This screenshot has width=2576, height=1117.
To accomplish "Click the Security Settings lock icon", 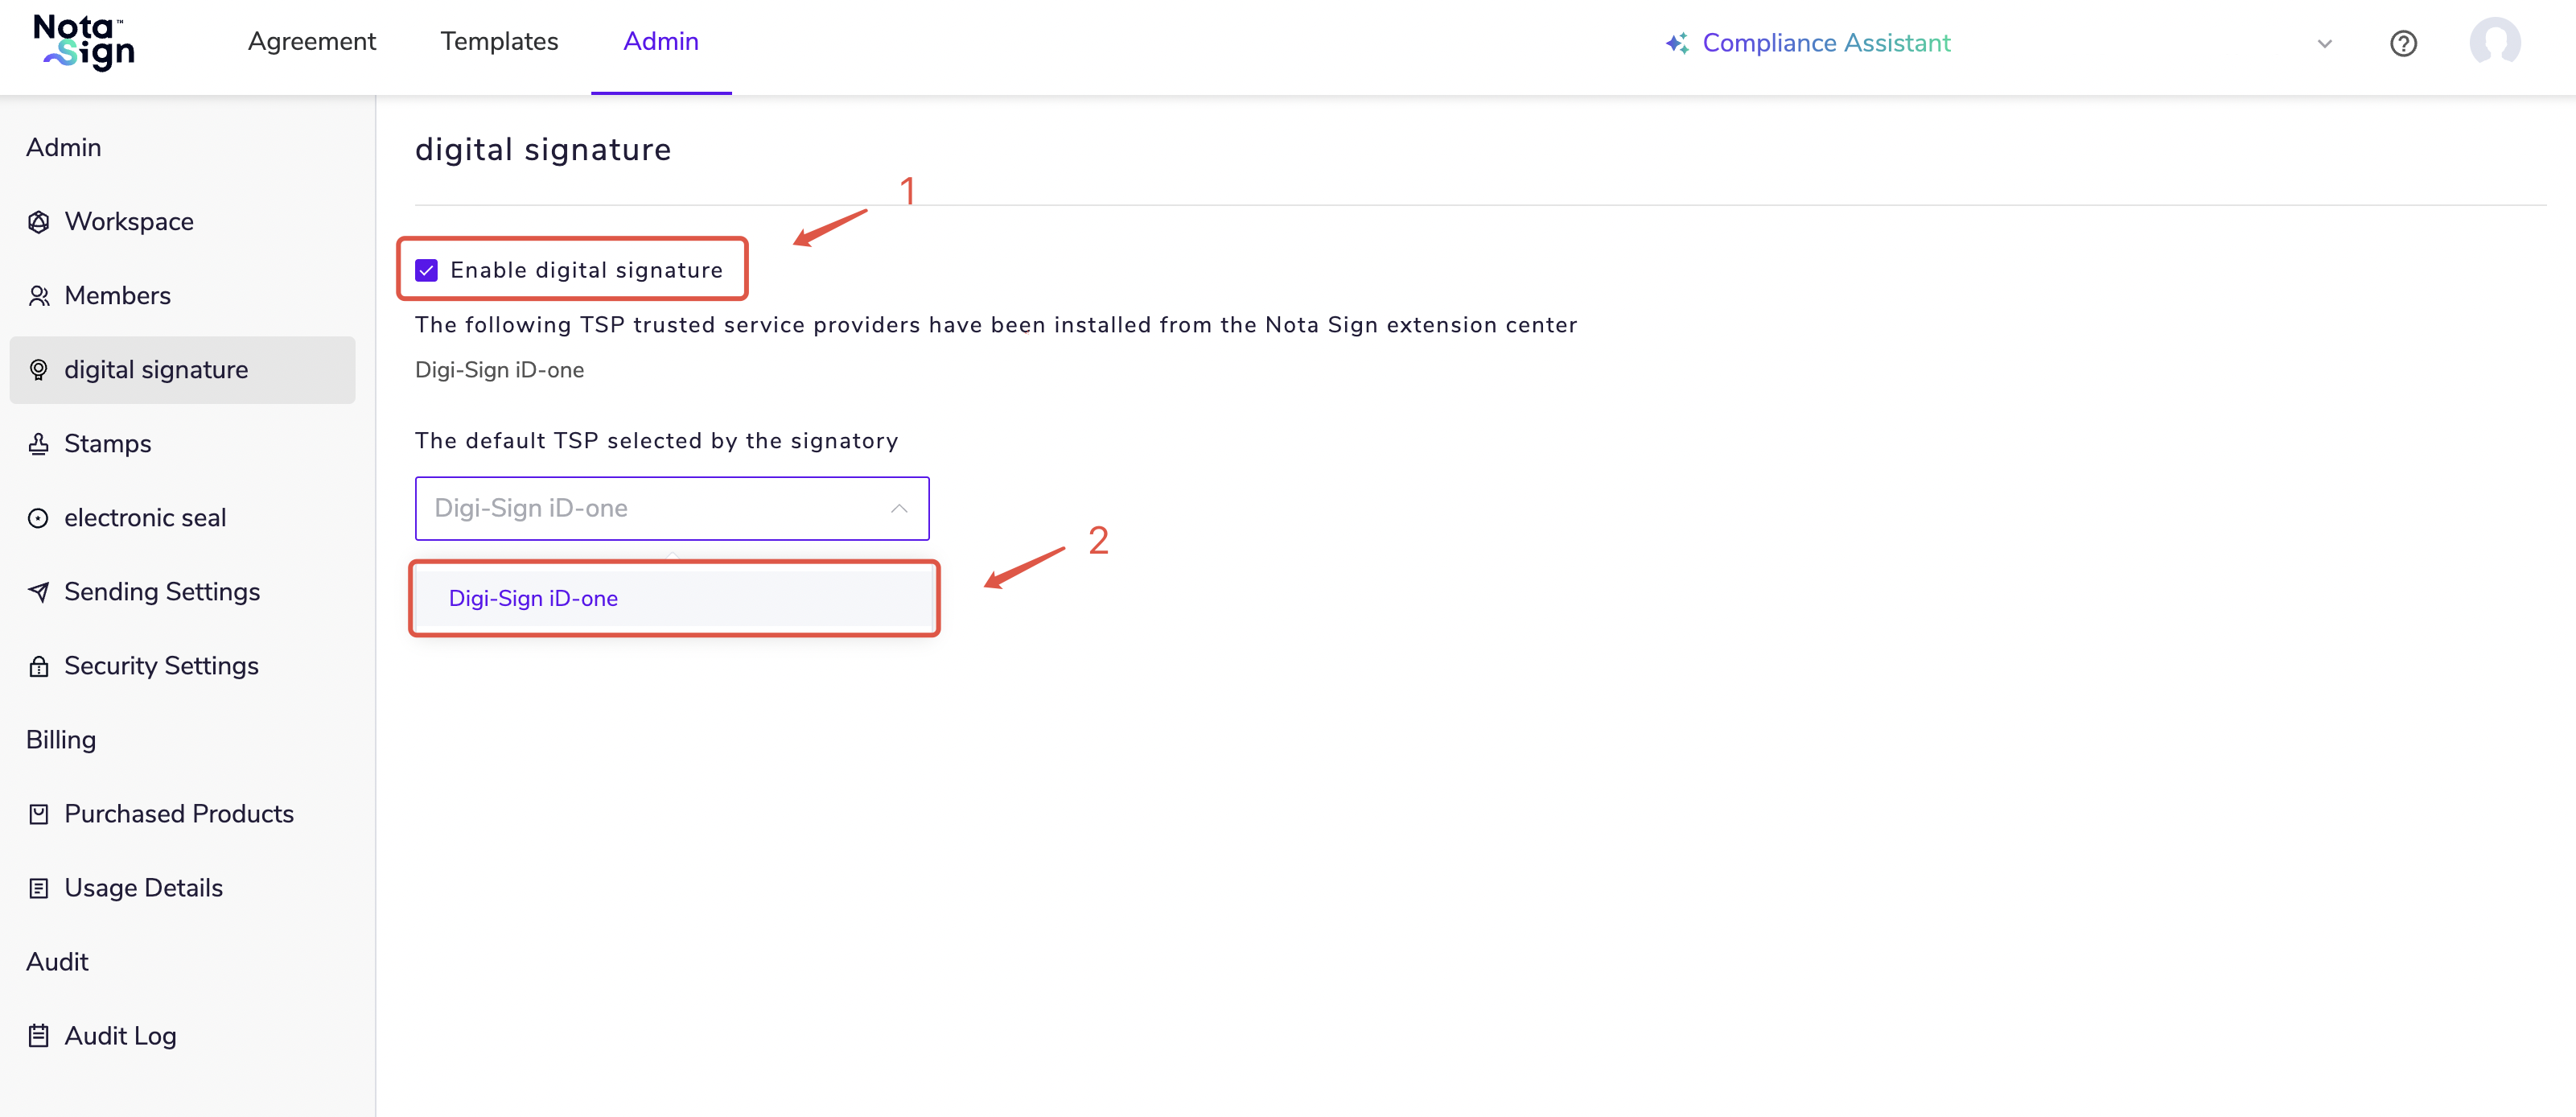I will pyautogui.click(x=39, y=666).
